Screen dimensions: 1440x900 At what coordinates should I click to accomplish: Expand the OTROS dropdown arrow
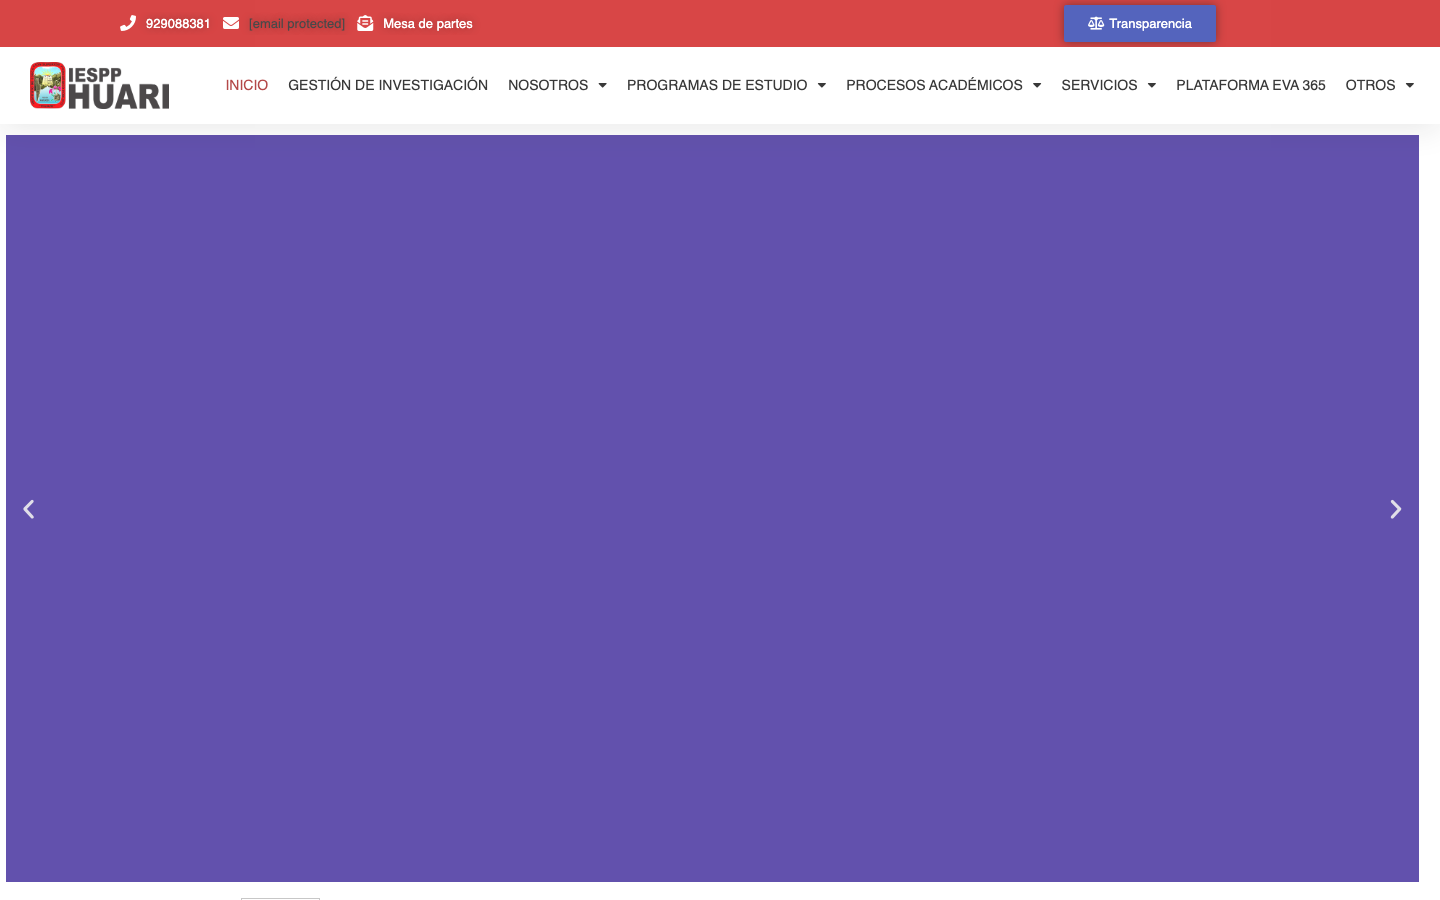click(1410, 86)
